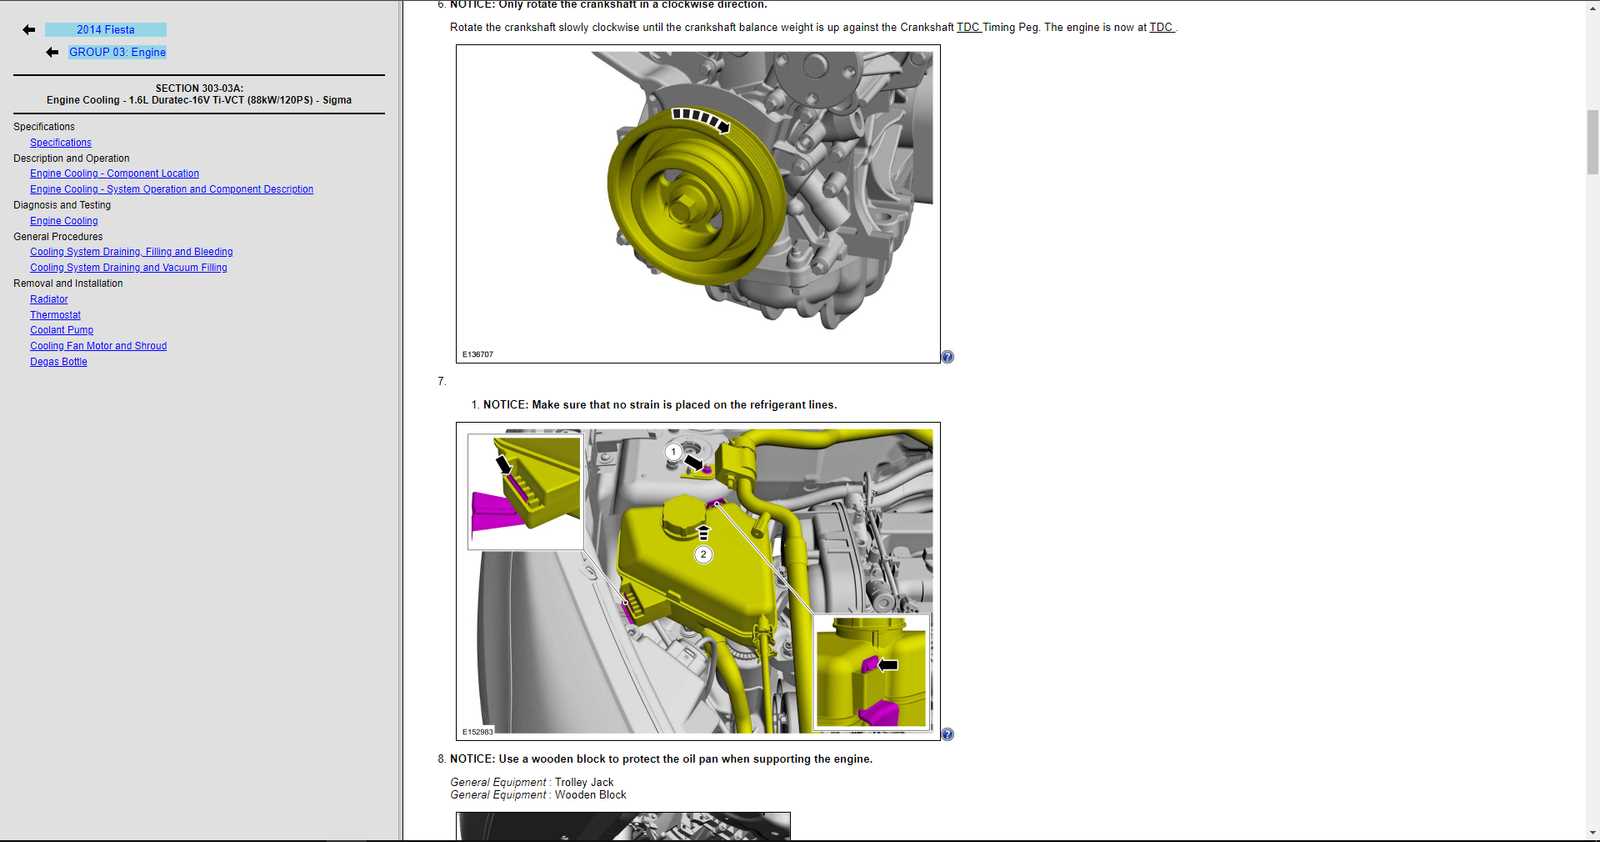Click 'General Equipment : Trolley Jack' text
This screenshot has height=842, width=1600.
click(x=532, y=783)
